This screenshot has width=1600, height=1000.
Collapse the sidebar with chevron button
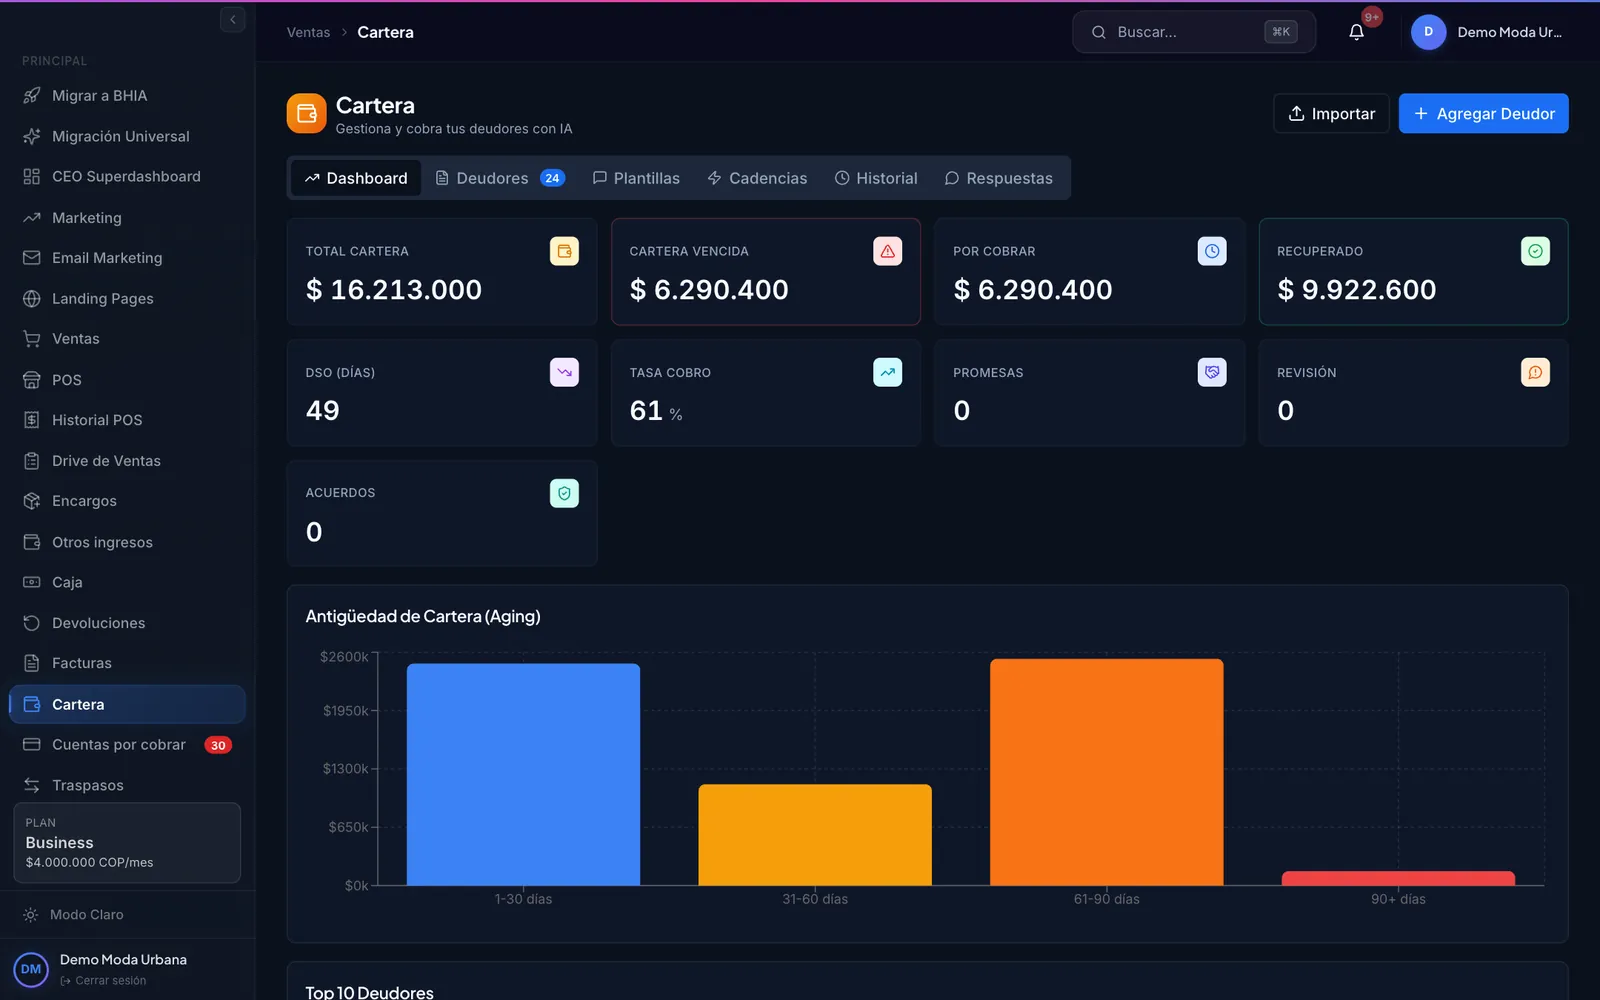pyautogui.click(x=232, y=19)
